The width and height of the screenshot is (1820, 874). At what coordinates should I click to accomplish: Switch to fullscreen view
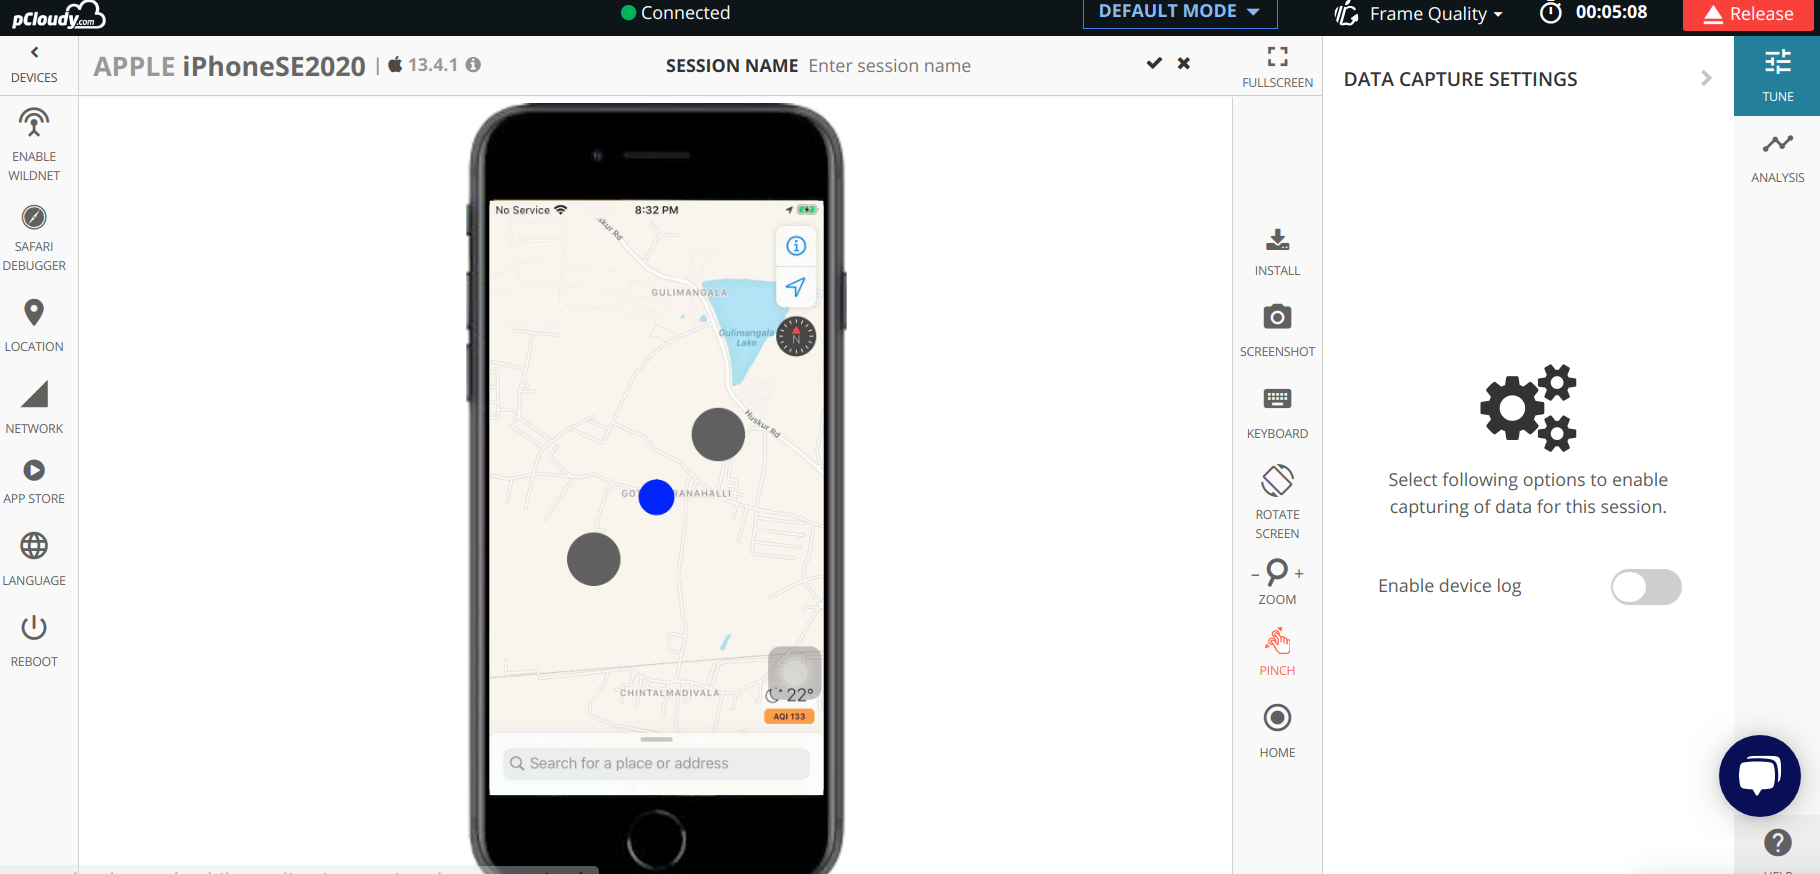(x=1277, y=67)
